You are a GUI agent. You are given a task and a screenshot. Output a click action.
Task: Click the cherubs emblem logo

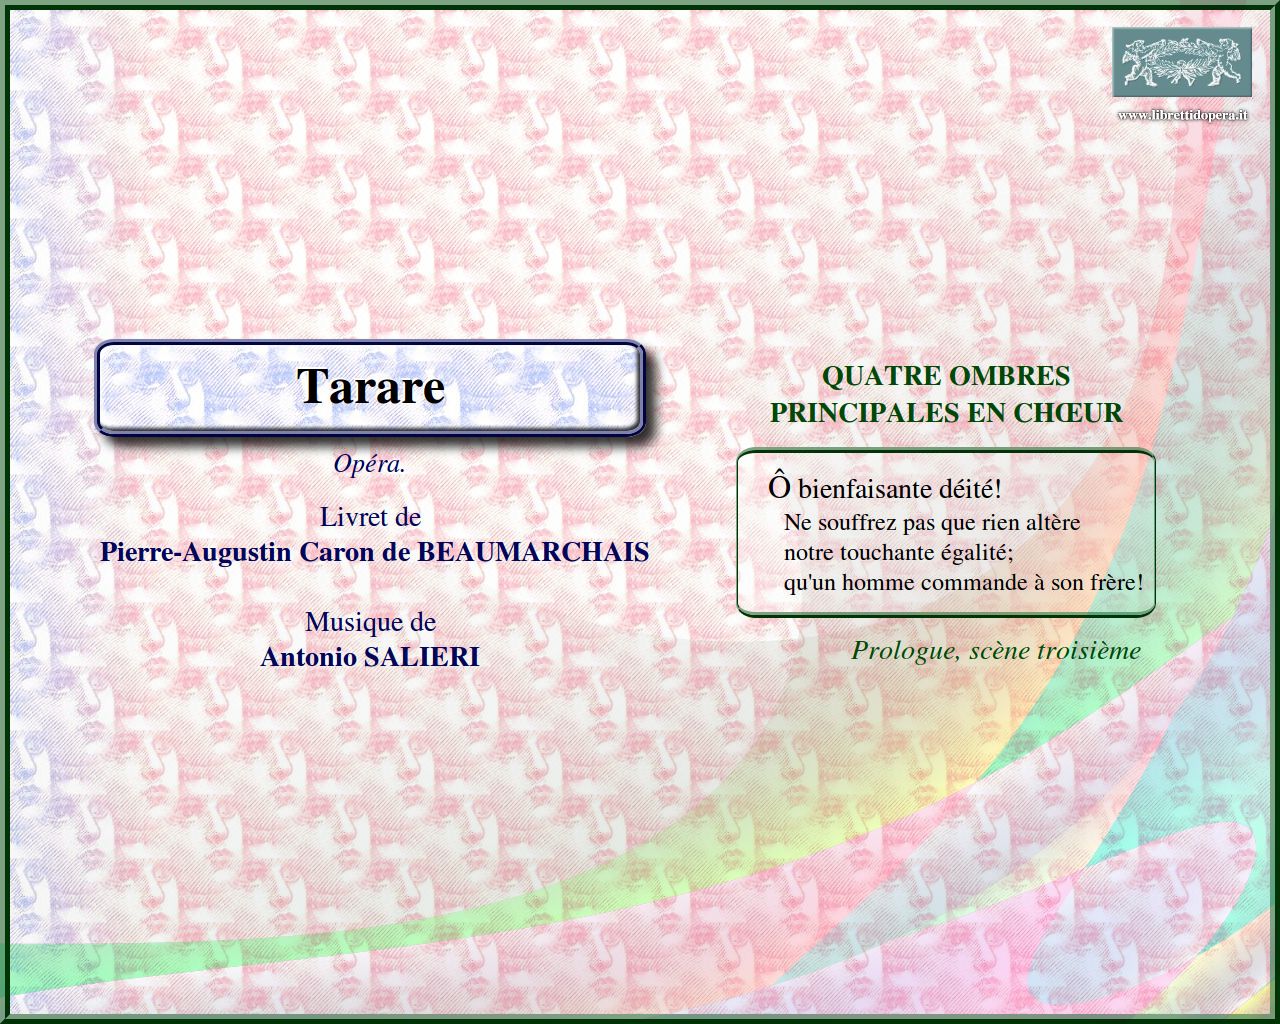tap(1182, 62)
